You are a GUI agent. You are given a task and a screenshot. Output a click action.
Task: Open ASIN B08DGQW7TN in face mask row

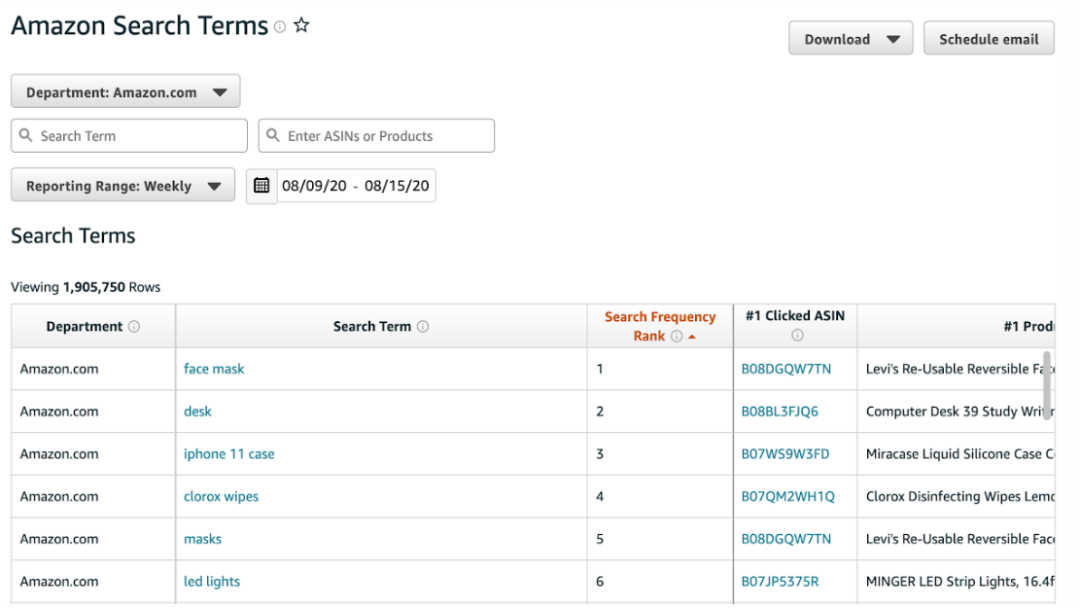[x=786, y=369]
